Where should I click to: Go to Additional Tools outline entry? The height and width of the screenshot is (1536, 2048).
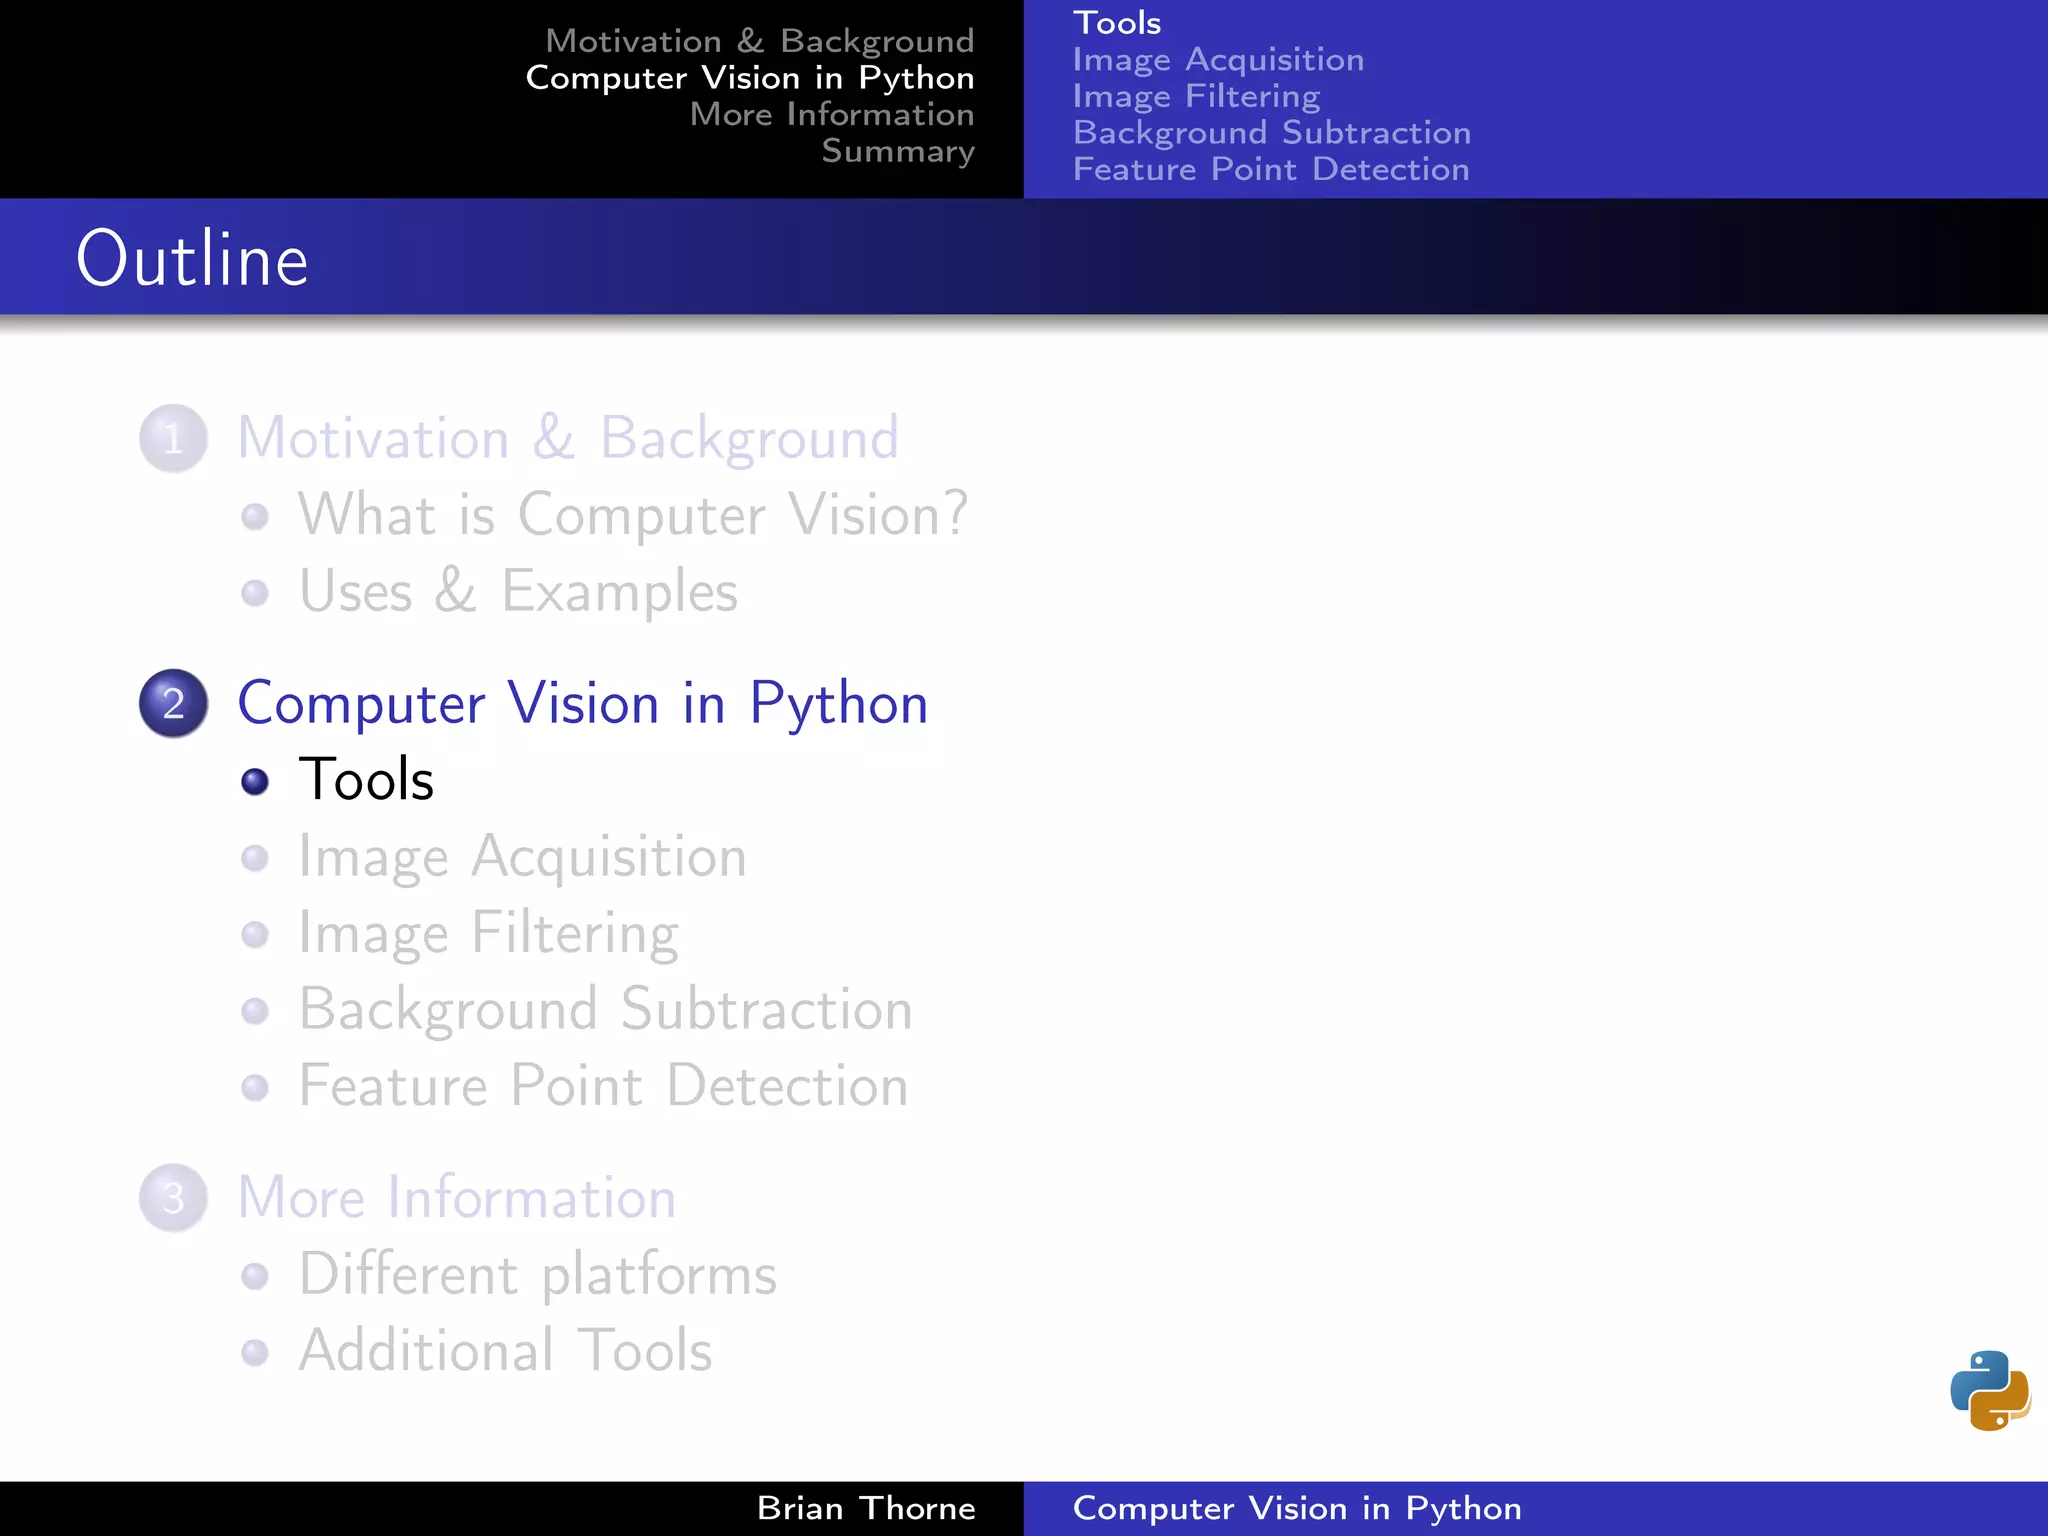[506, 1350]
